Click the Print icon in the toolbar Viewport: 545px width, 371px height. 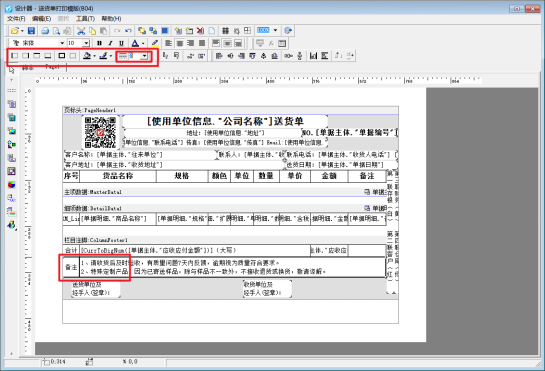(45, 31)
